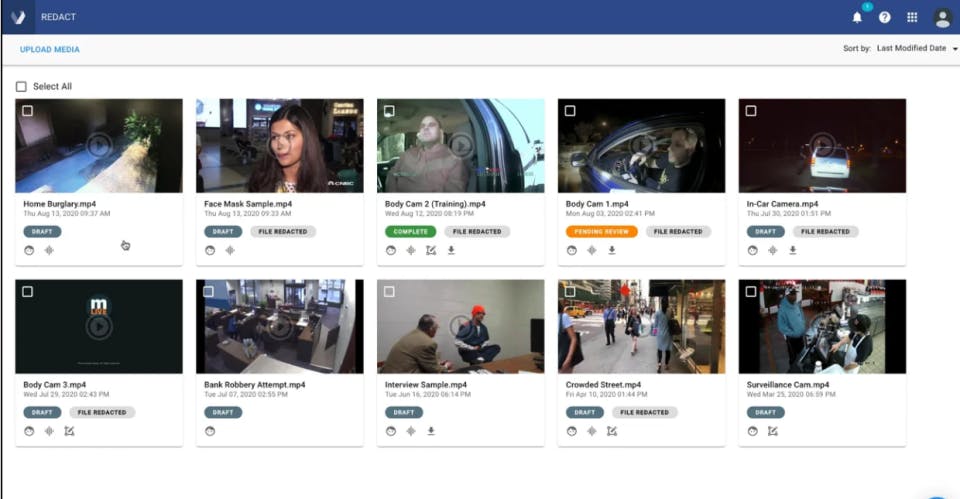Open the help question mark icon
The height and width of the screenshot is (499, 960).
pos(885,17)
